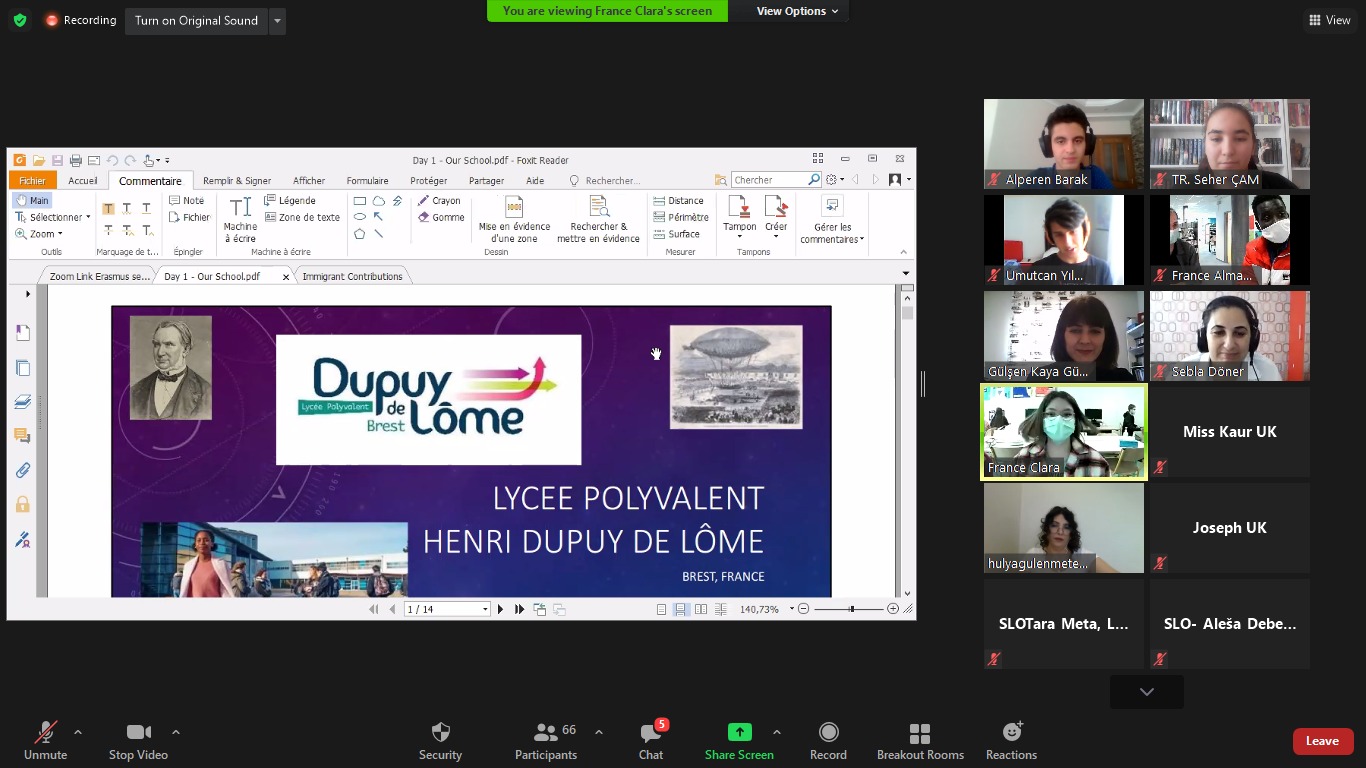Image resolution: width=1366 pixels, height=768 pixels.
Task: Choose the Surface measure tool
Action: 677,234
